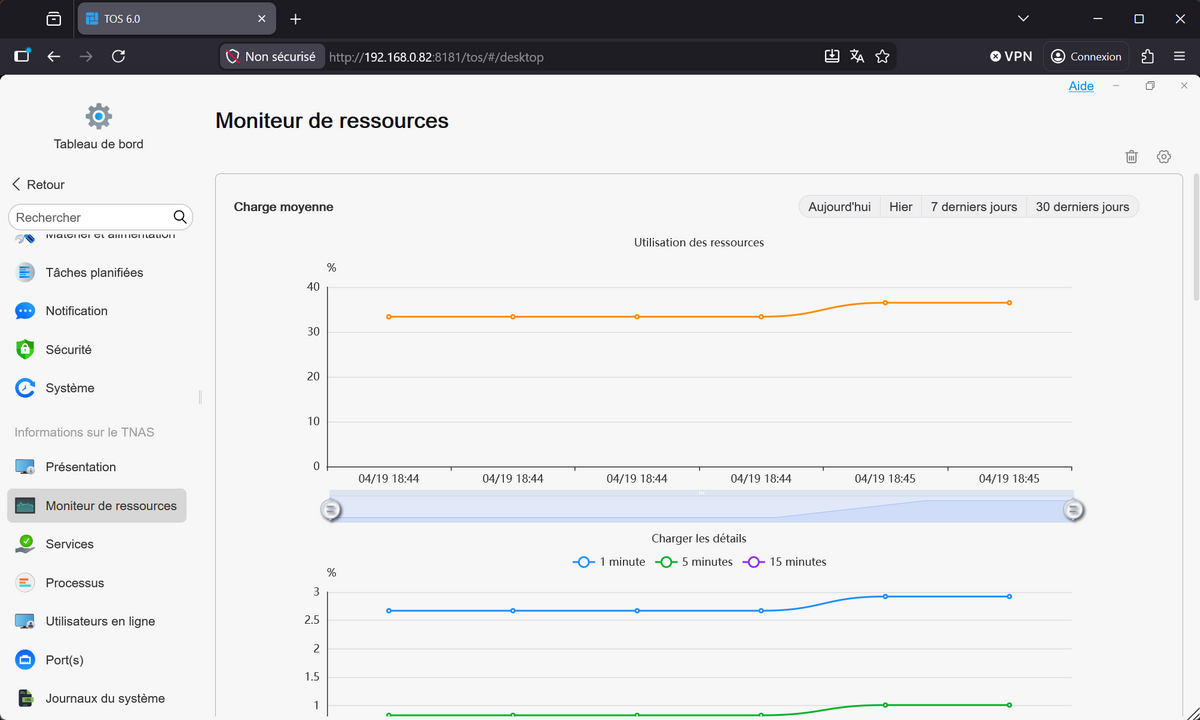Click the 30 derniers jours button
The image size is (1200, 720).
coord(1082,207)
